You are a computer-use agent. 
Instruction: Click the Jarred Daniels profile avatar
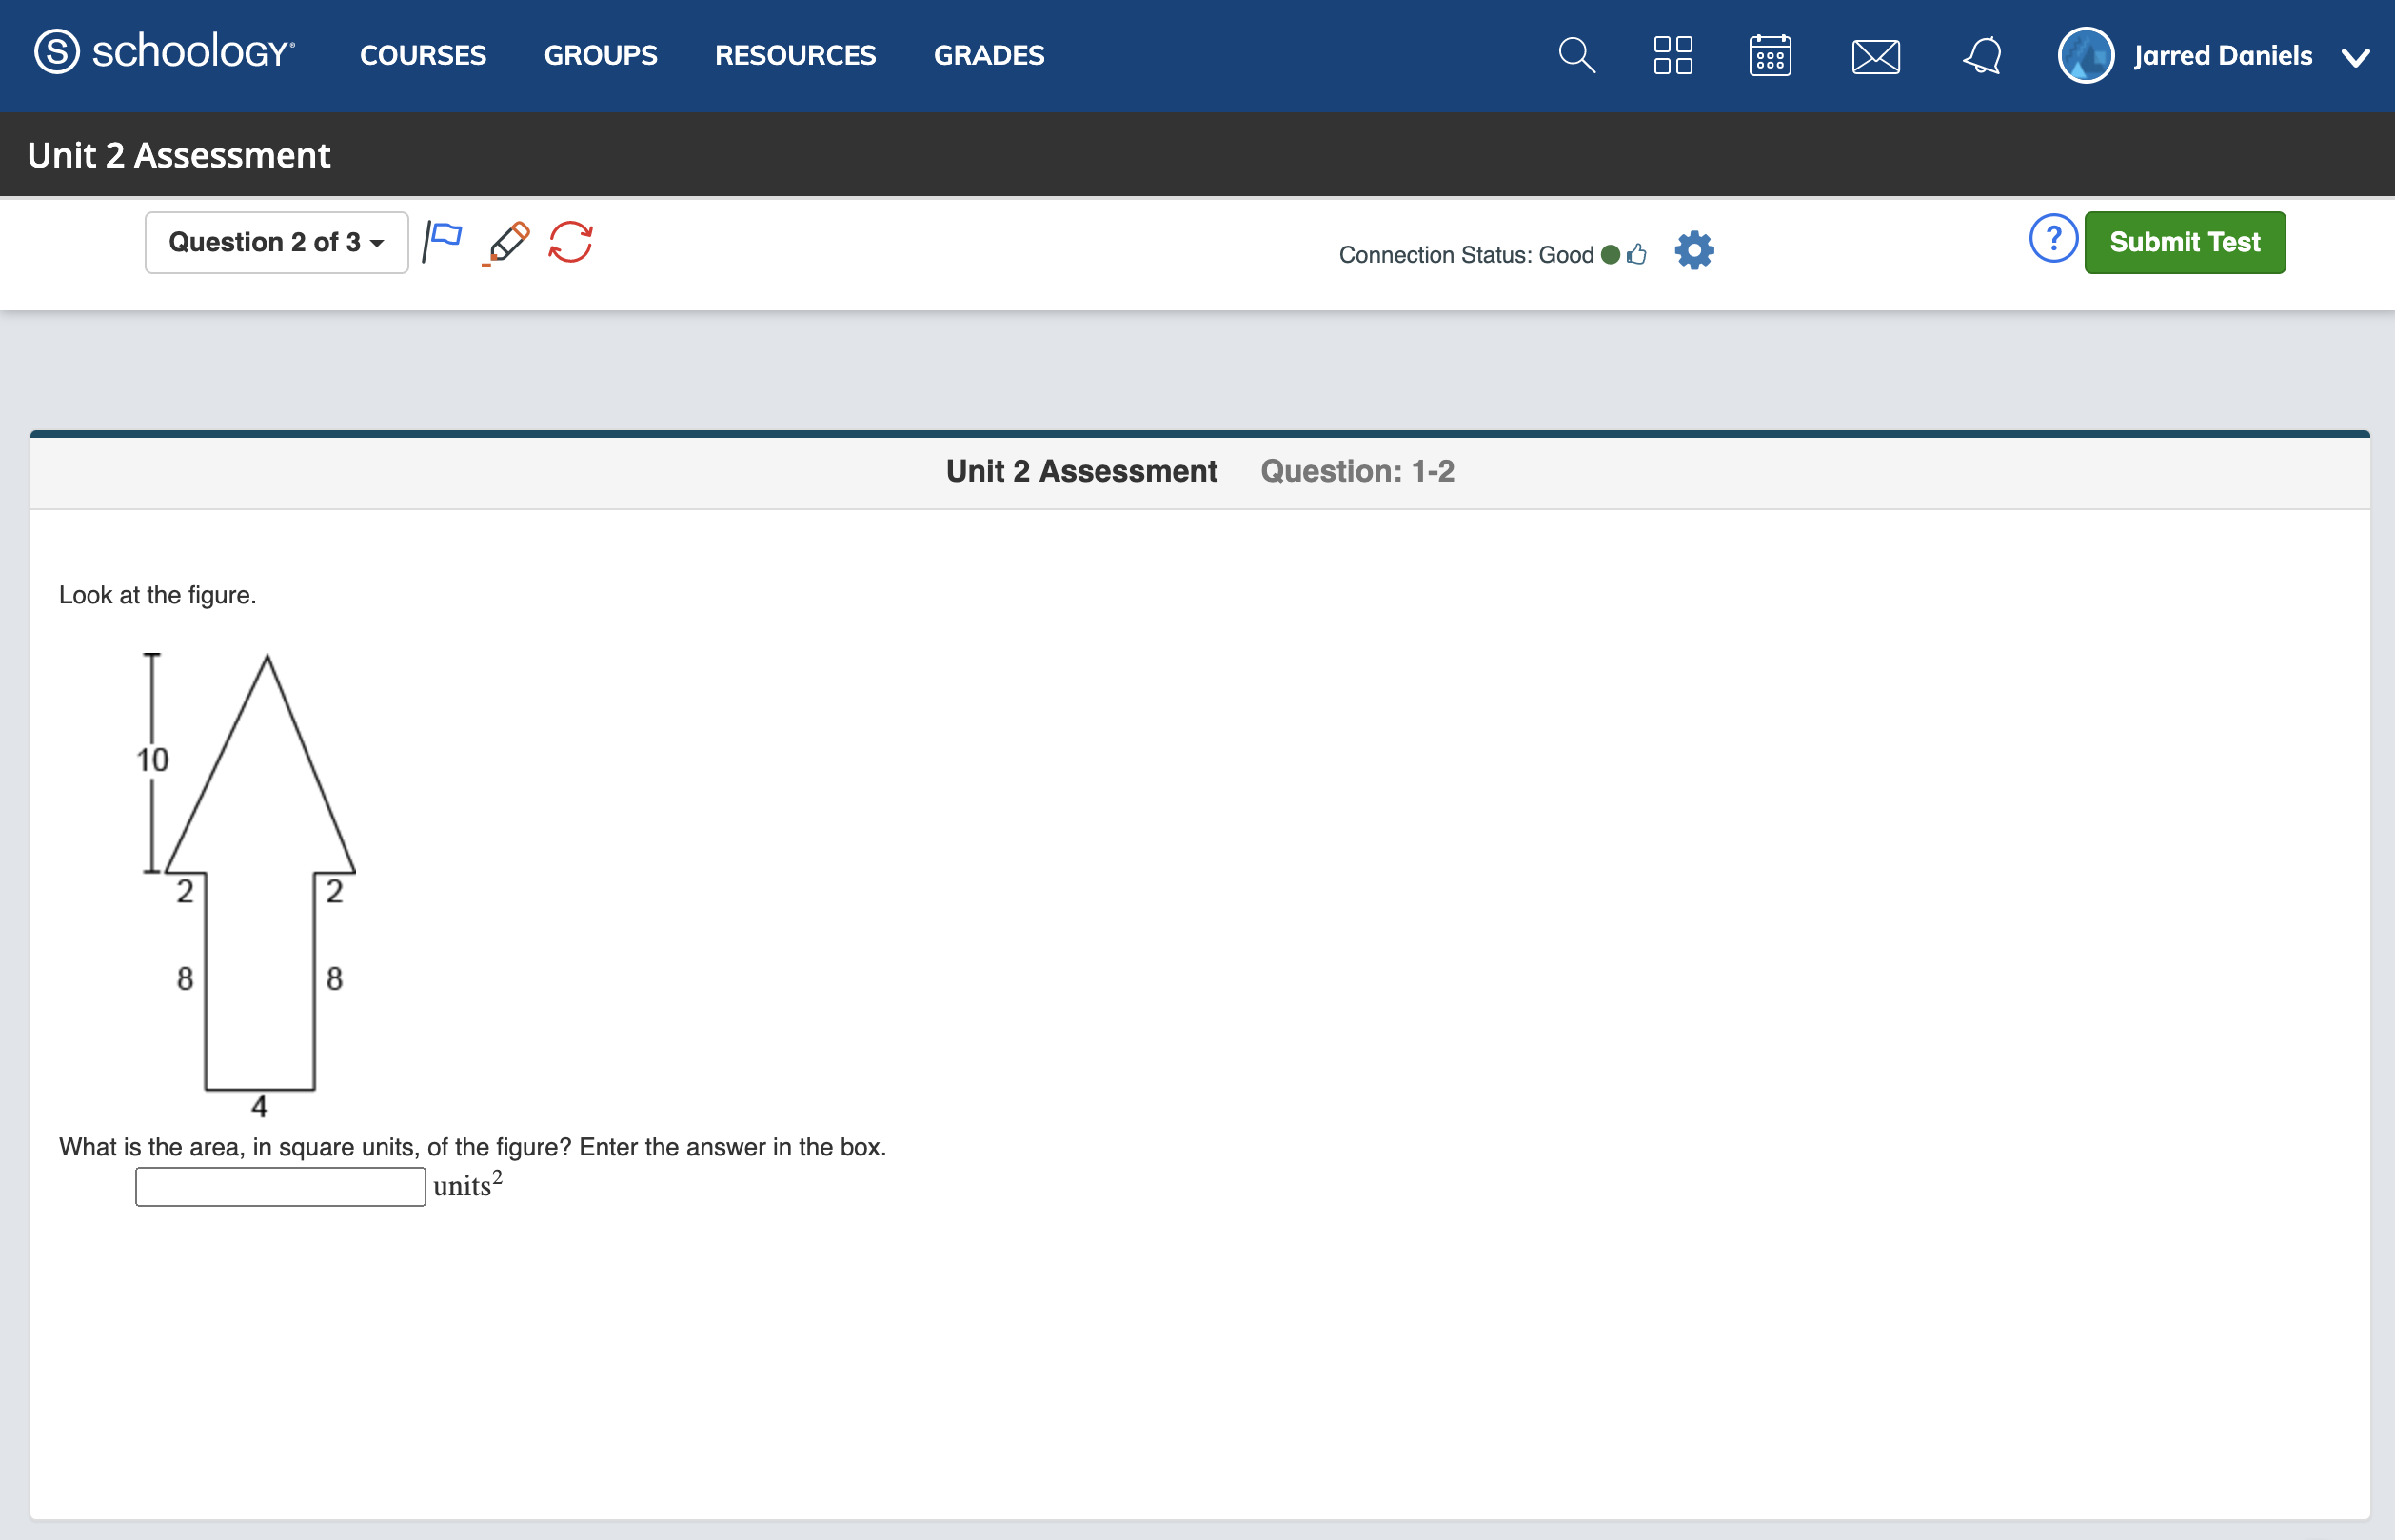tap(2085, 55)
